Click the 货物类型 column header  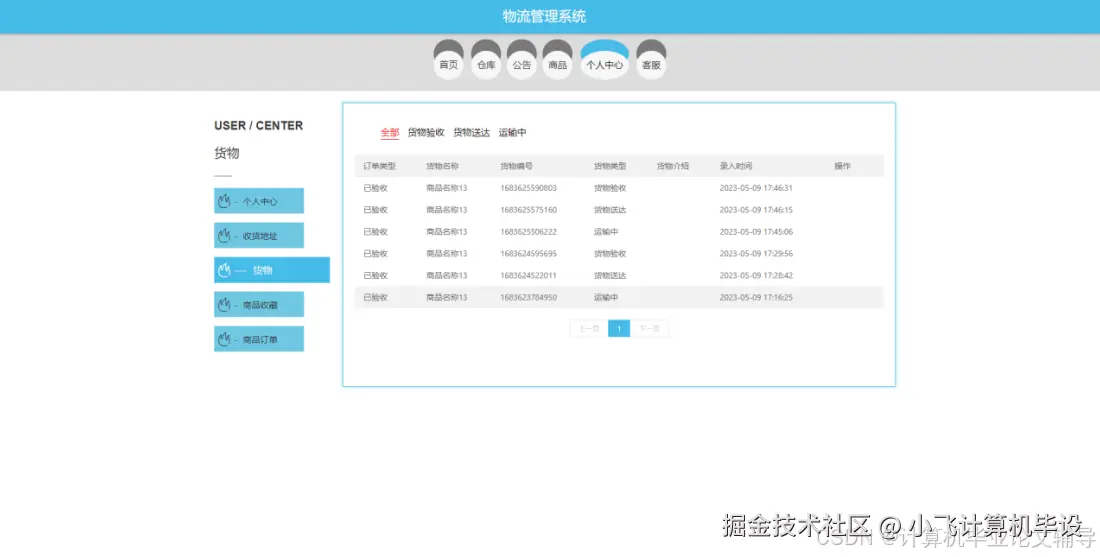(610, 166)
